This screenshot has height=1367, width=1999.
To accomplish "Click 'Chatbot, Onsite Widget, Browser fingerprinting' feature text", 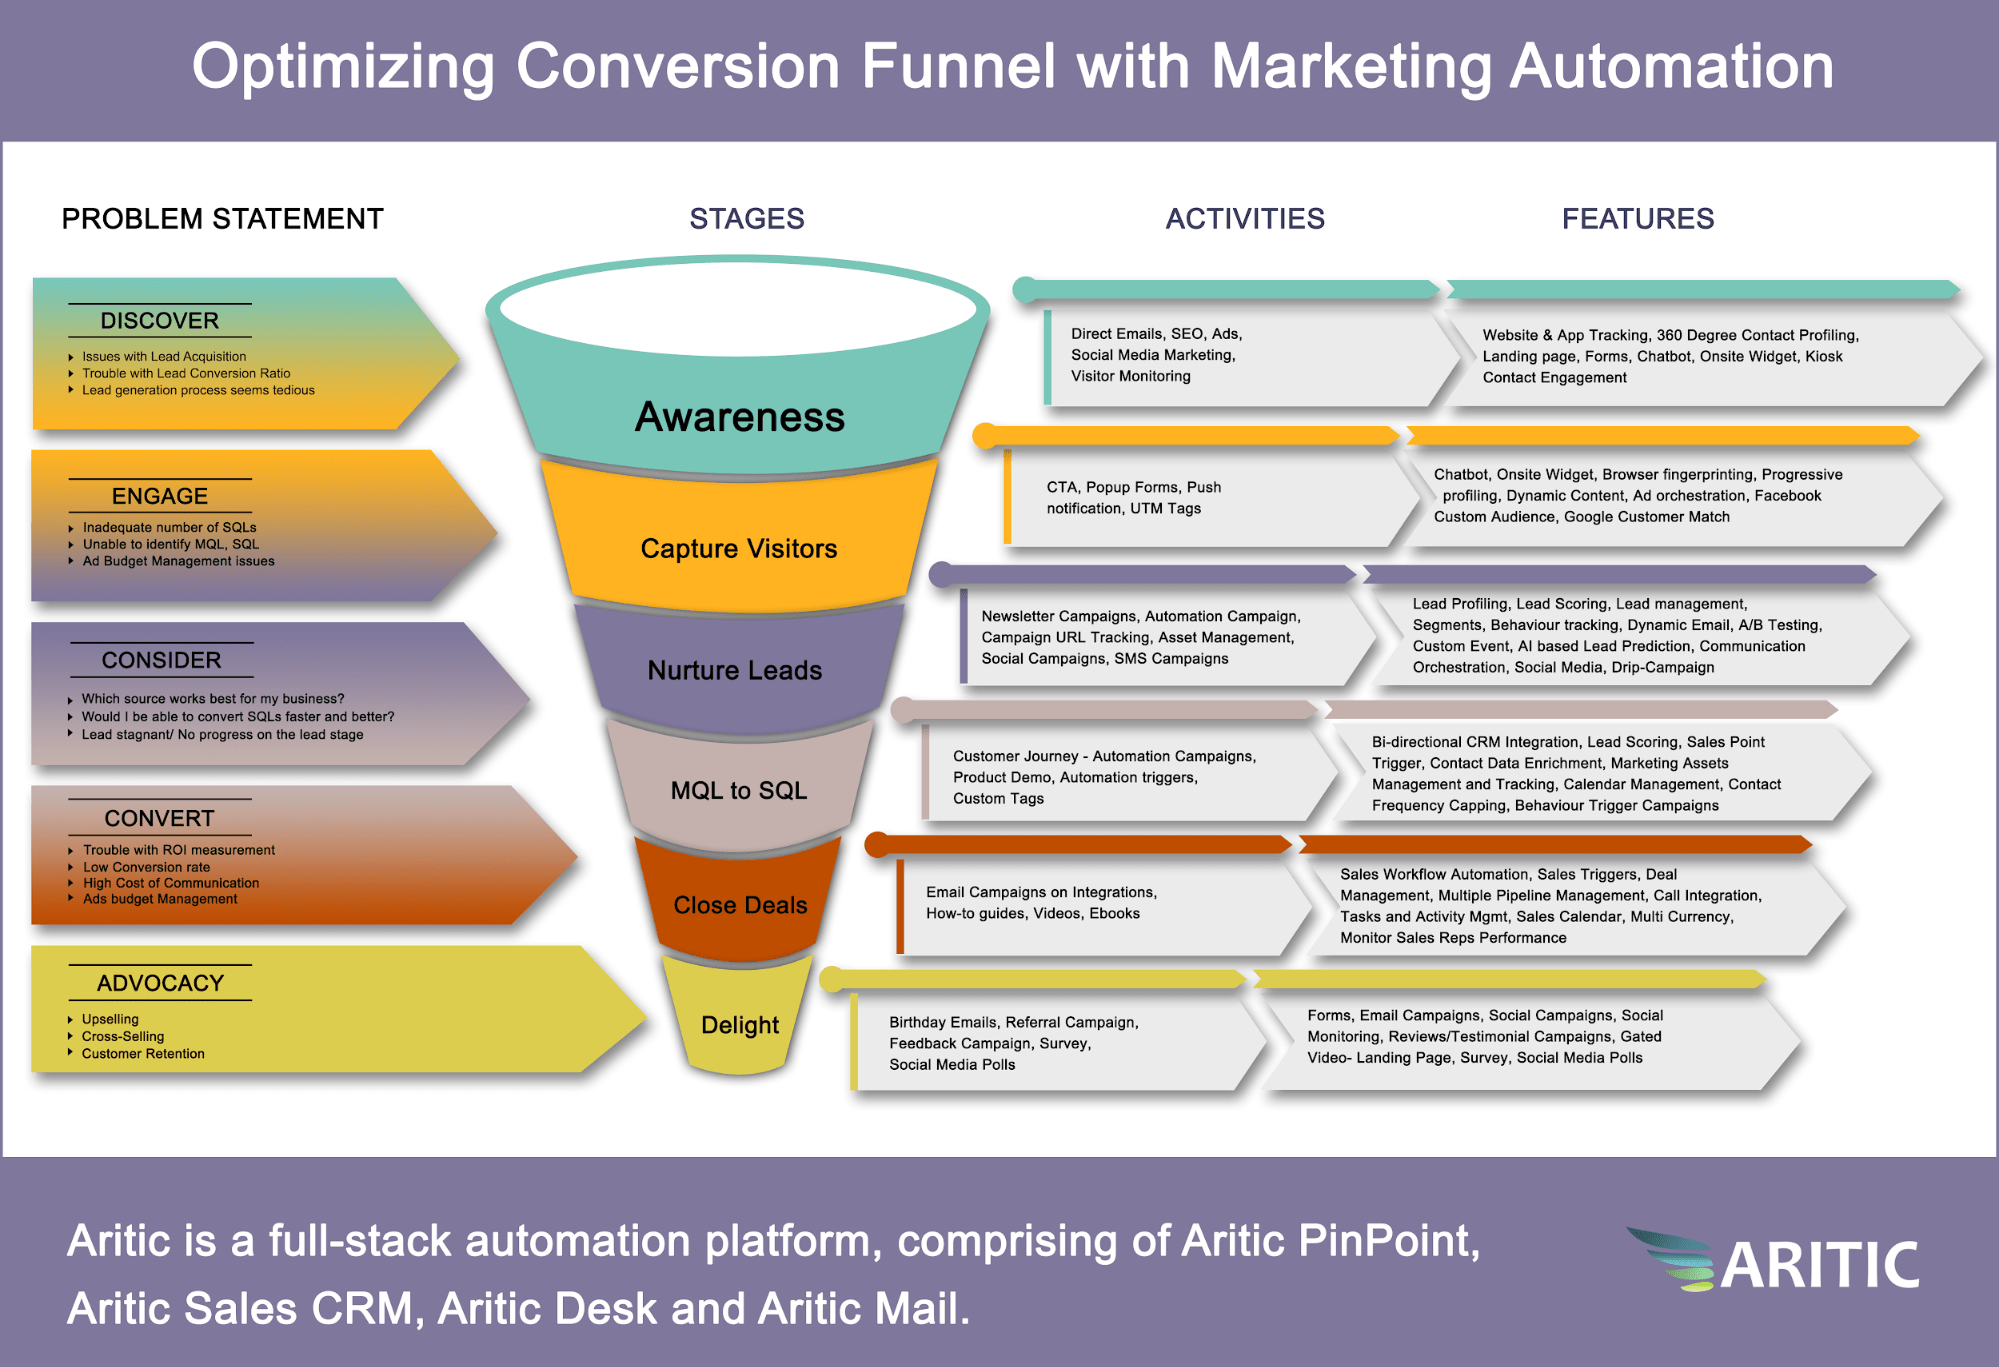I will pos(1594,474).
